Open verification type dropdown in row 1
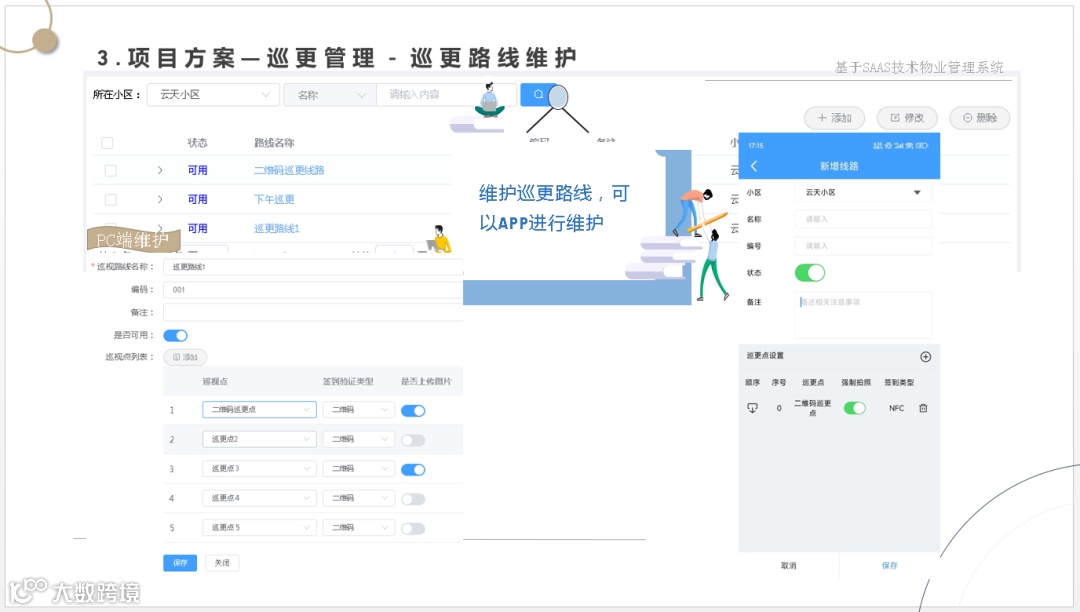 [359, 410]
